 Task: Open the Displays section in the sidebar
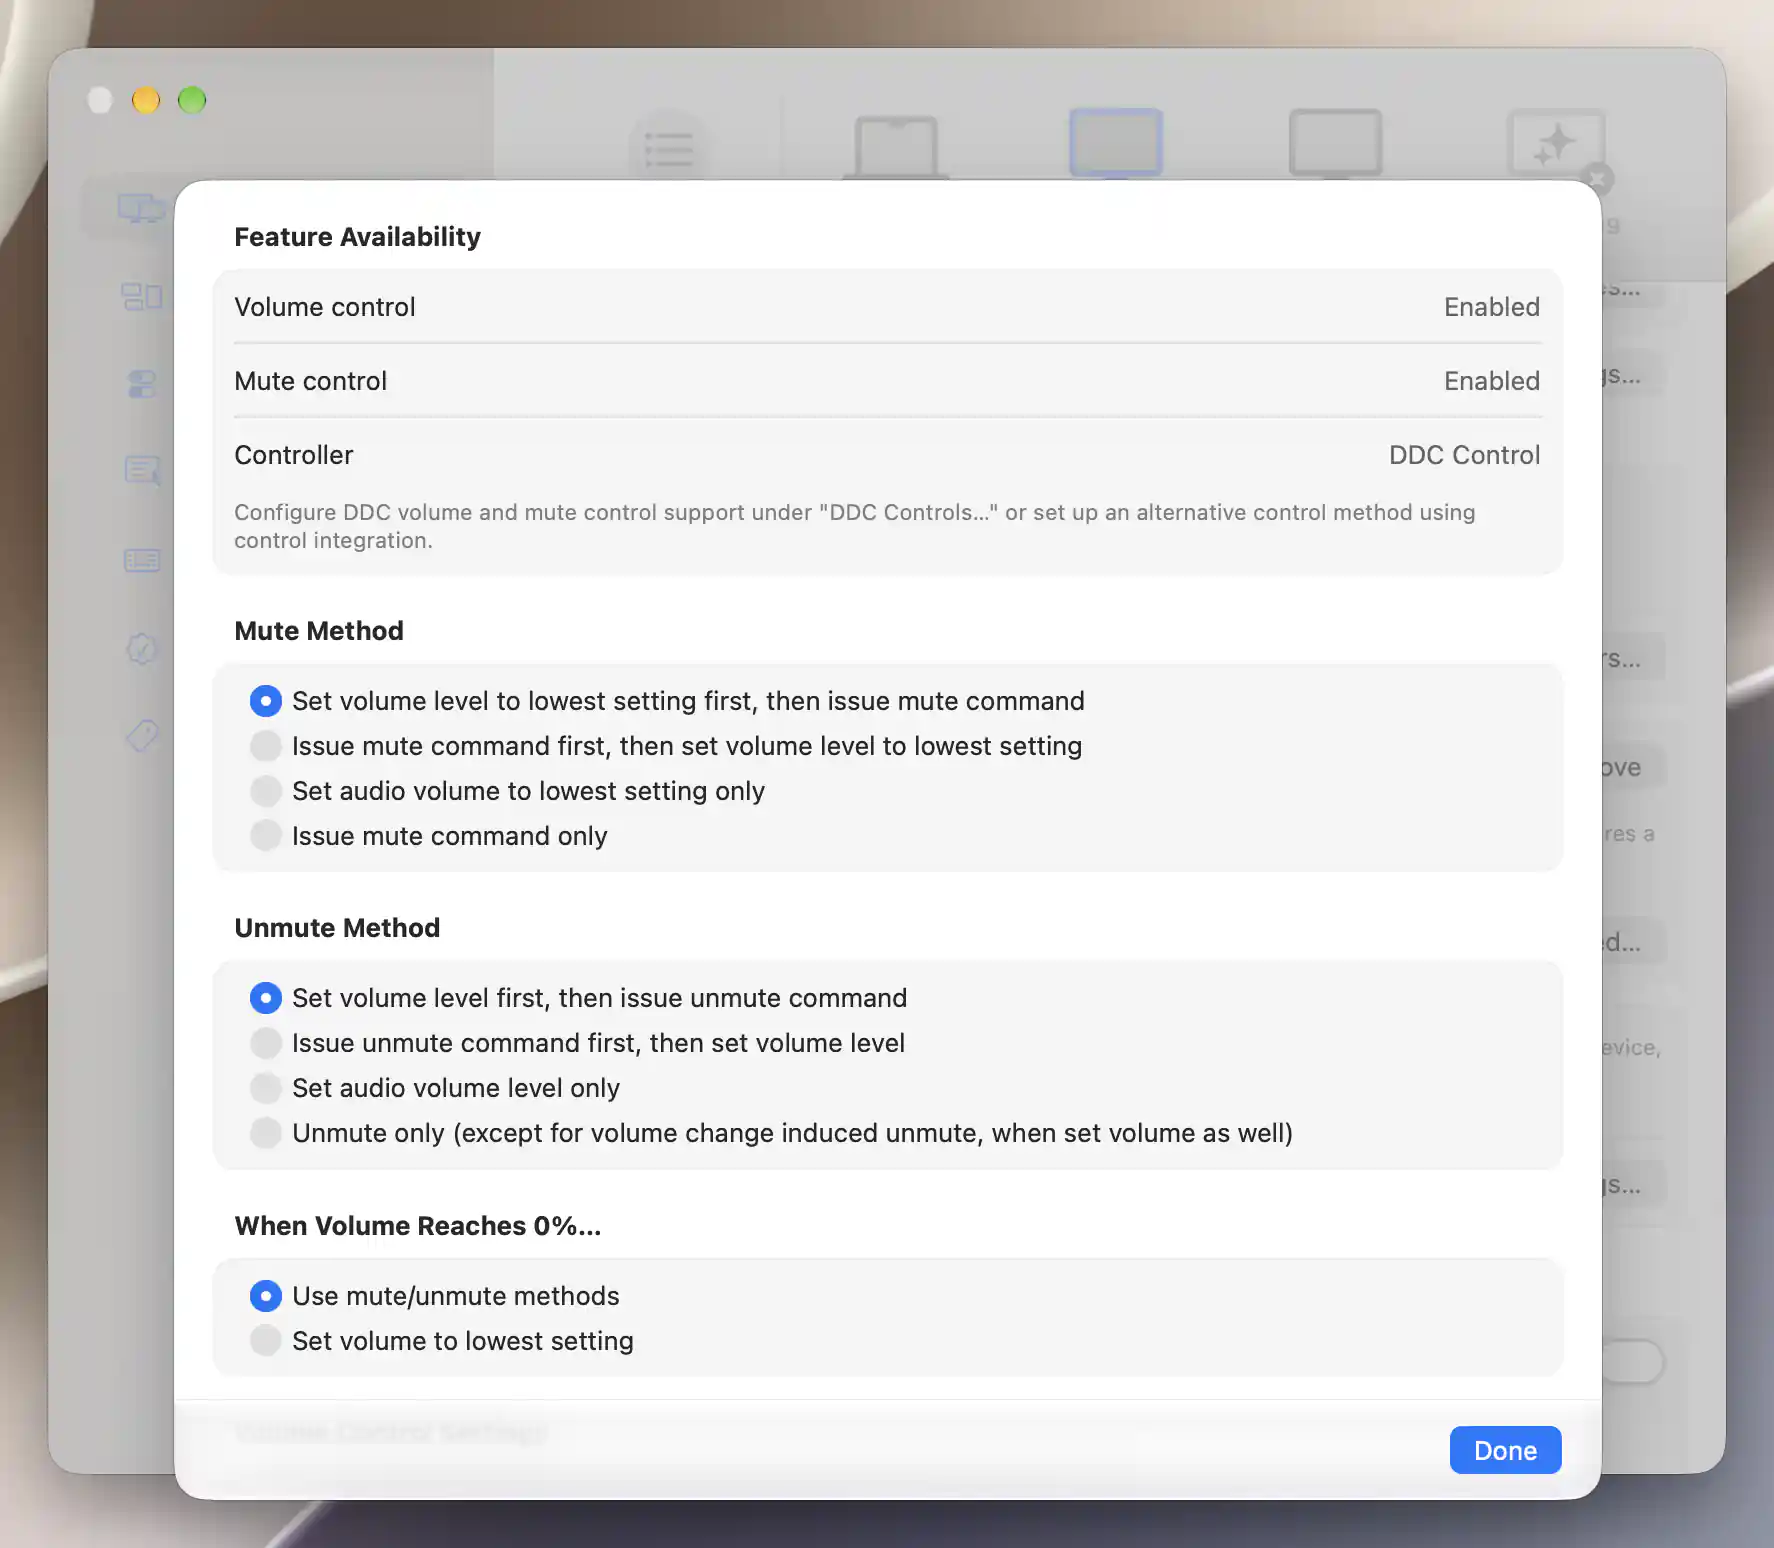pyautogui.click(x=140, y=208)
